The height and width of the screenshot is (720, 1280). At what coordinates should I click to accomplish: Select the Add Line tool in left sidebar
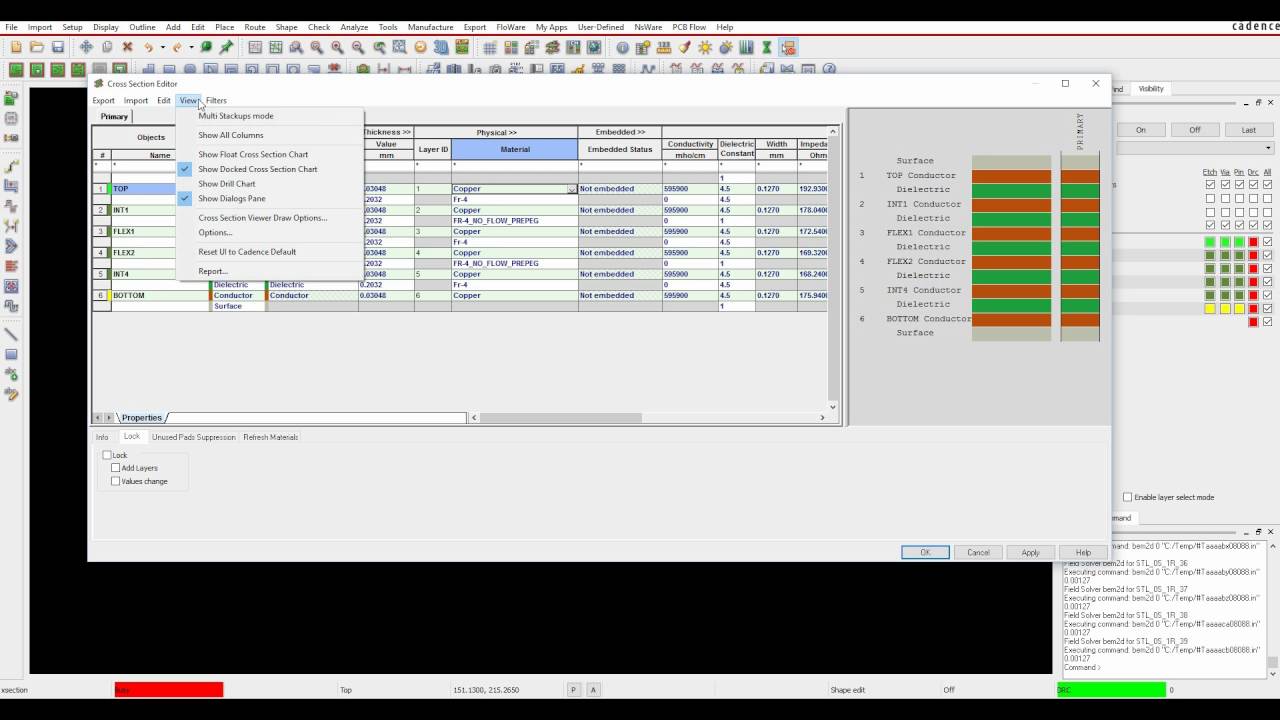(12, 334)
